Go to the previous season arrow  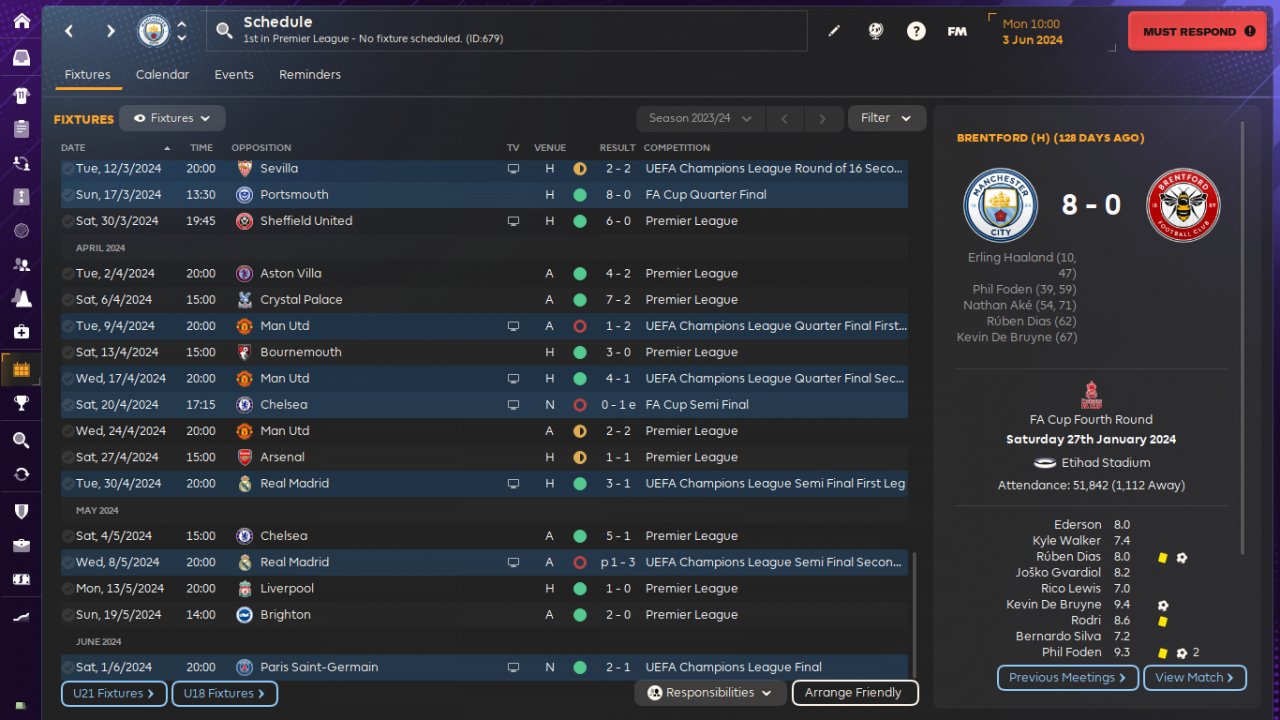point(784,118)
